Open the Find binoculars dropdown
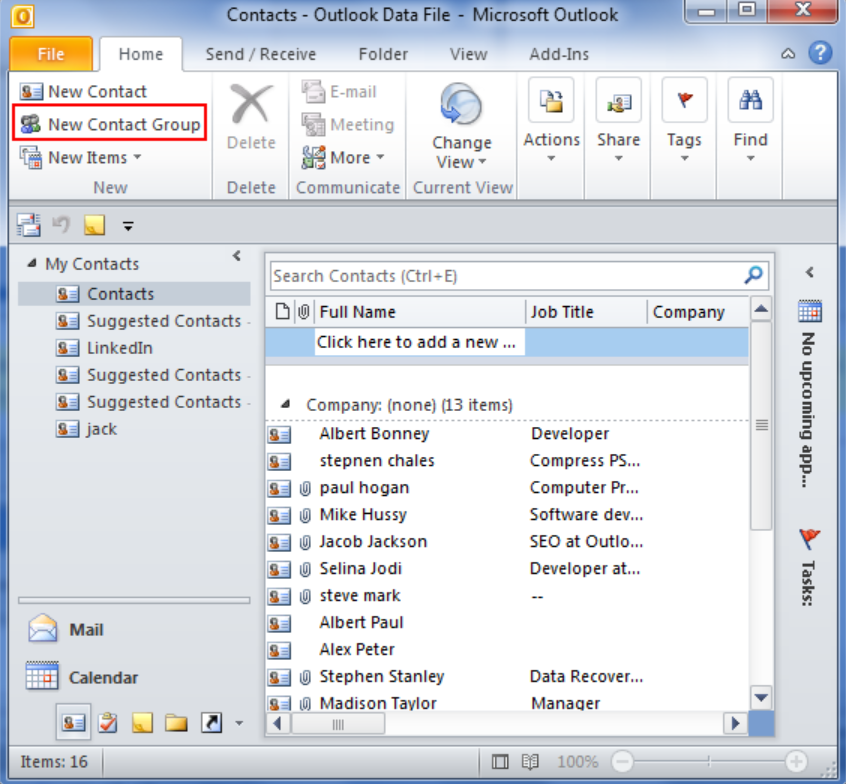 (751, 121)
